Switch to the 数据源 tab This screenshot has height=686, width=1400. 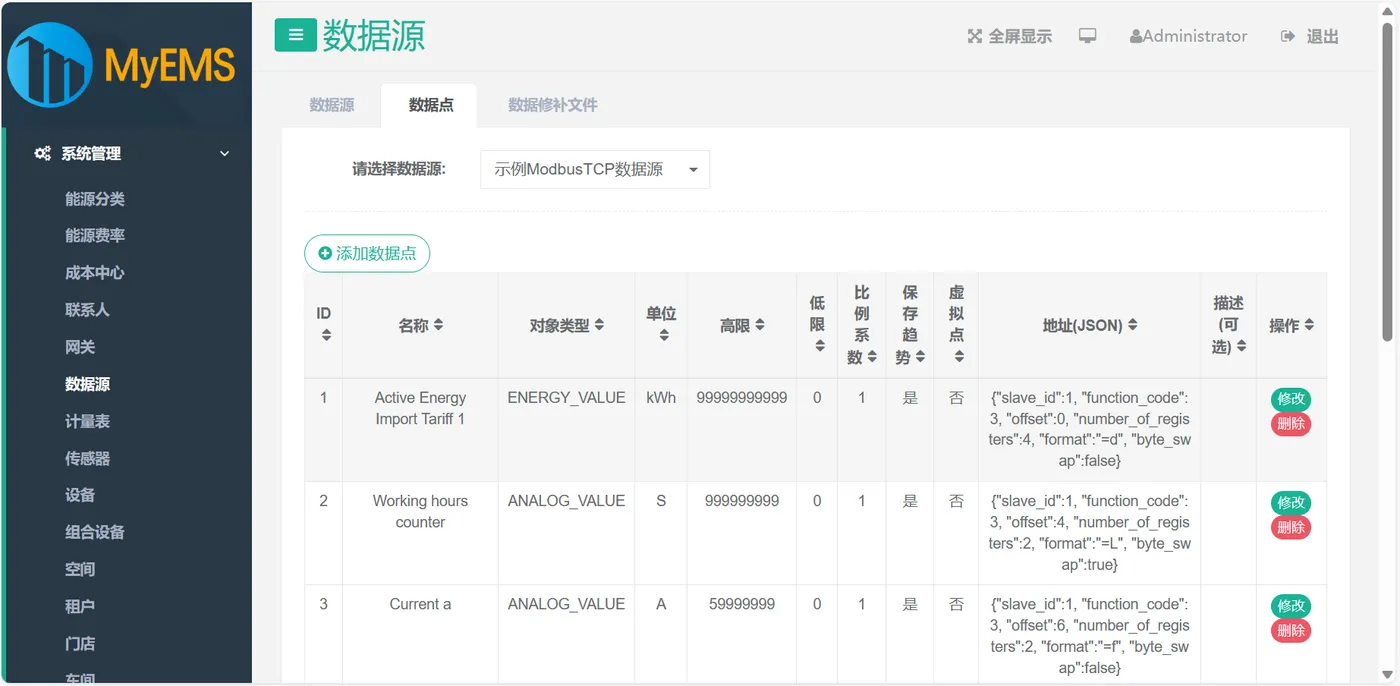[331, 103]
